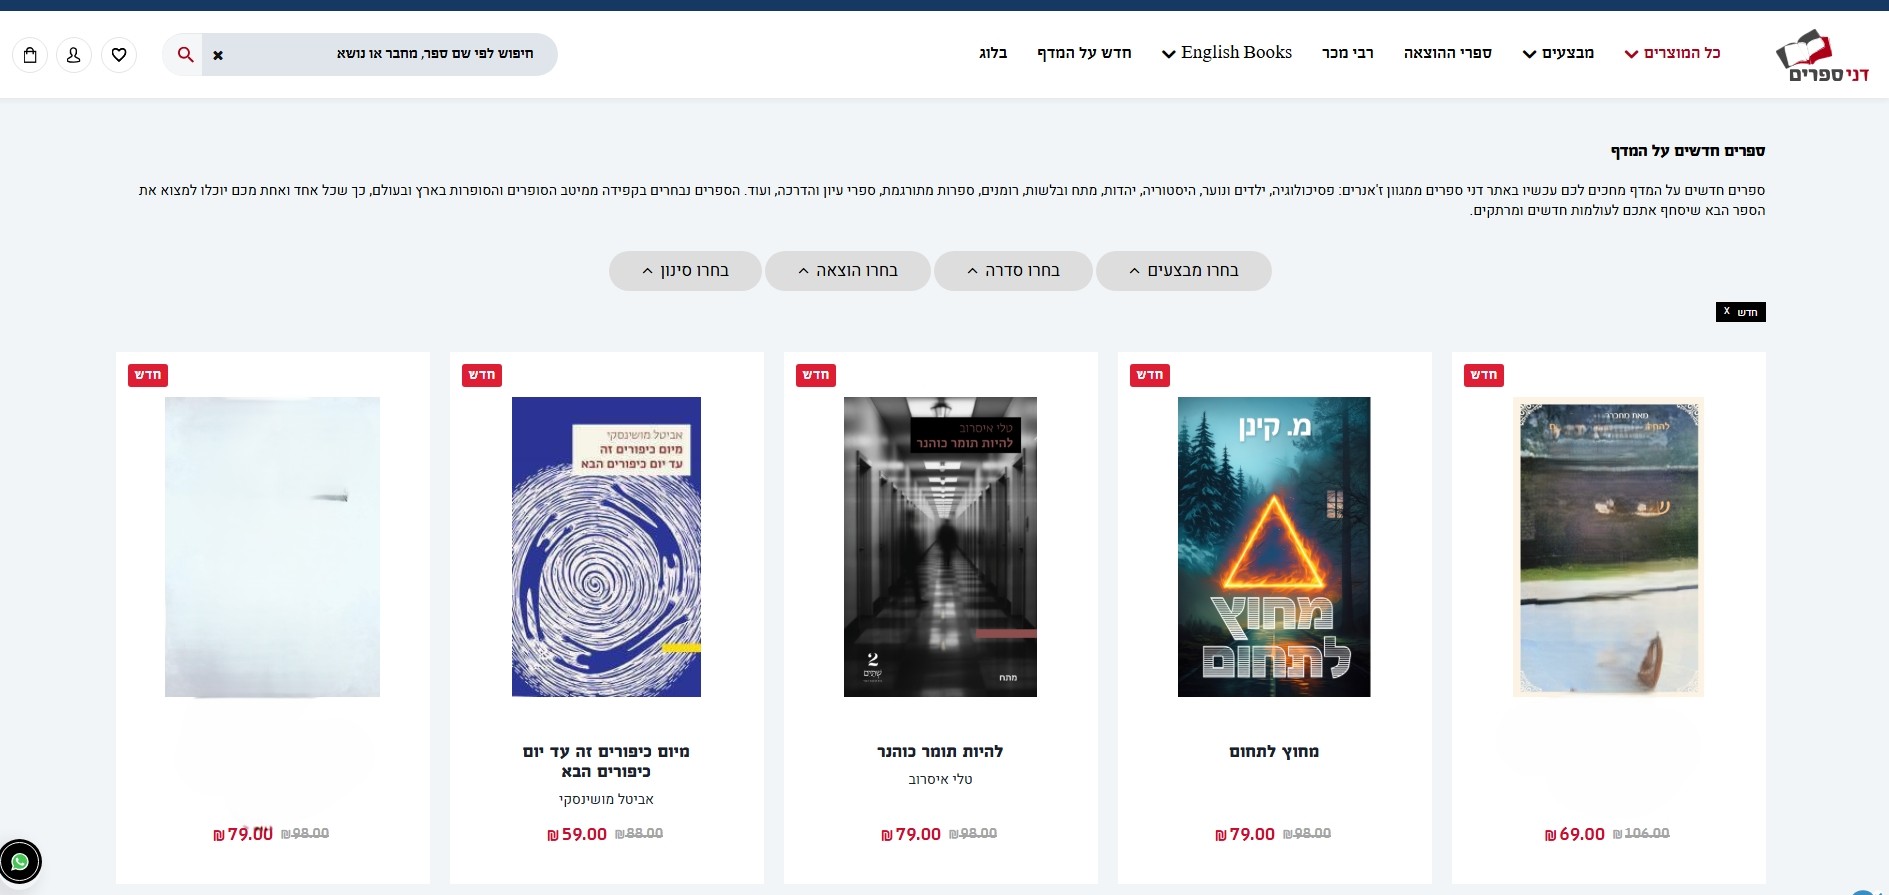
Task: Remove the חדש filter tag
Action: [x=1741, y=312]
